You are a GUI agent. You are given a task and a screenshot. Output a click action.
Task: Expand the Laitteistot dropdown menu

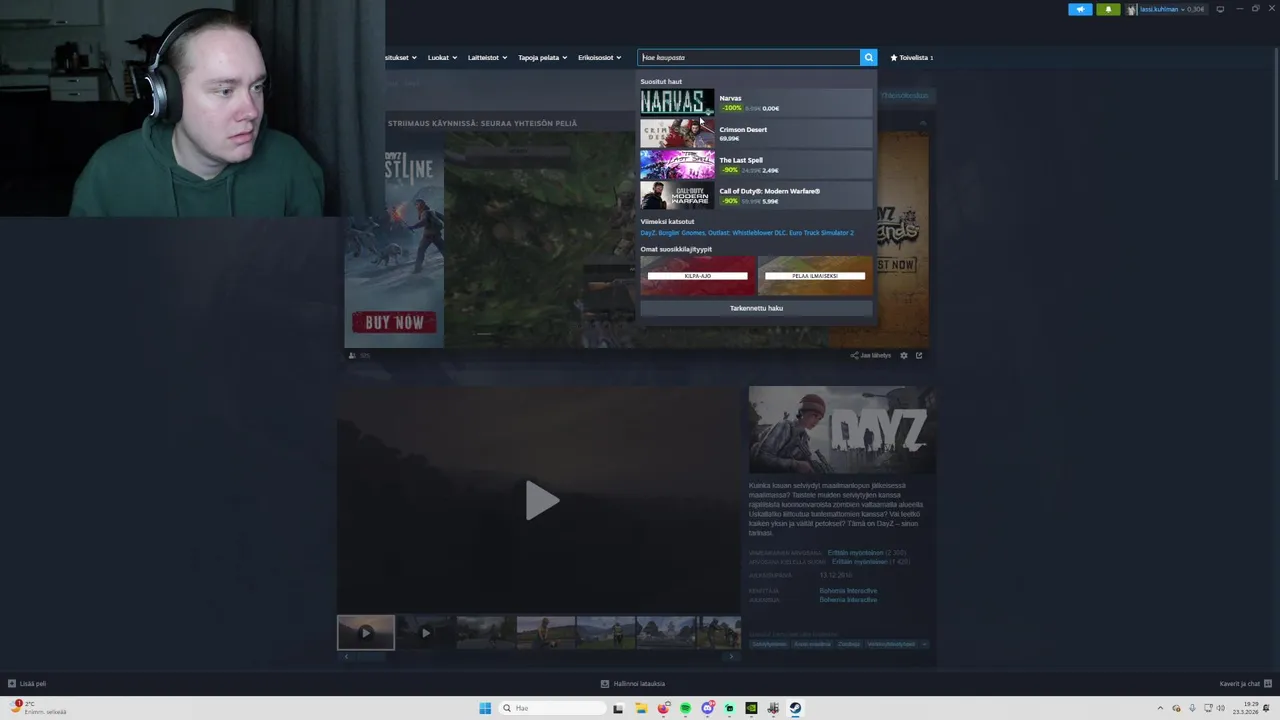tap(487, 57)
